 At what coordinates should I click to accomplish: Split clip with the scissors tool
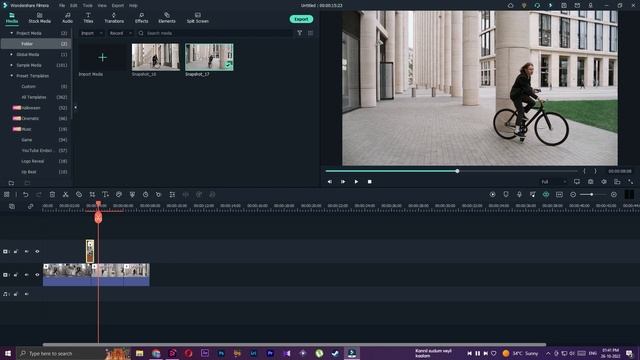65,195
